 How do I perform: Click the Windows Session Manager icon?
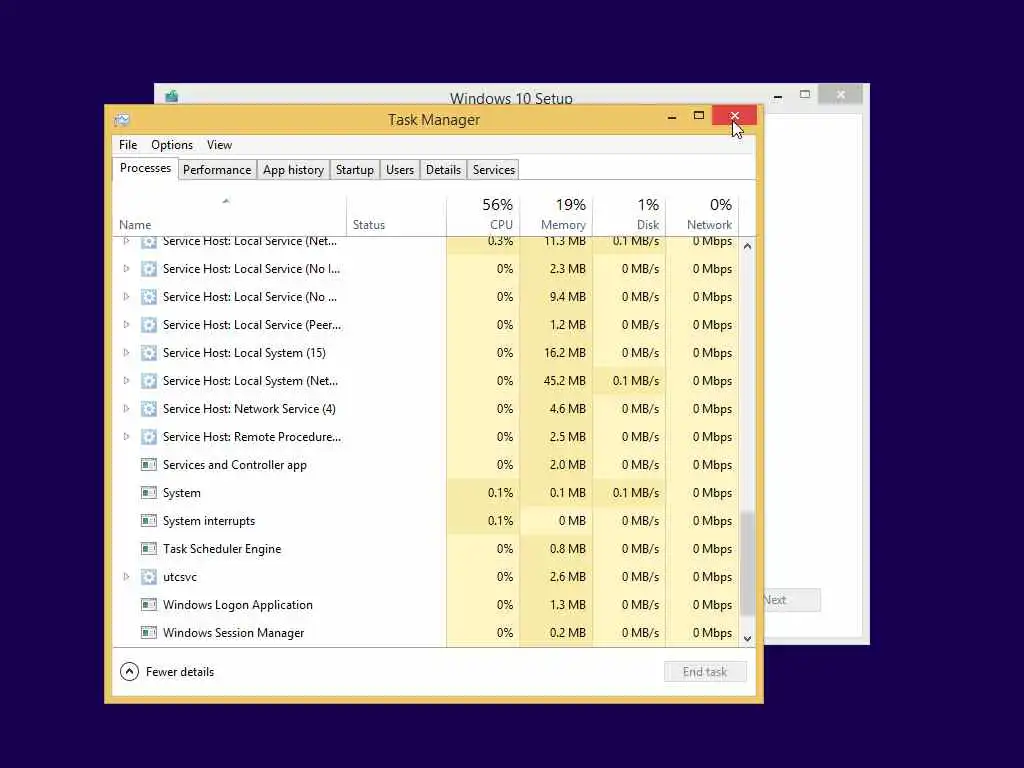pyautogui.click(x=149, y=633)
